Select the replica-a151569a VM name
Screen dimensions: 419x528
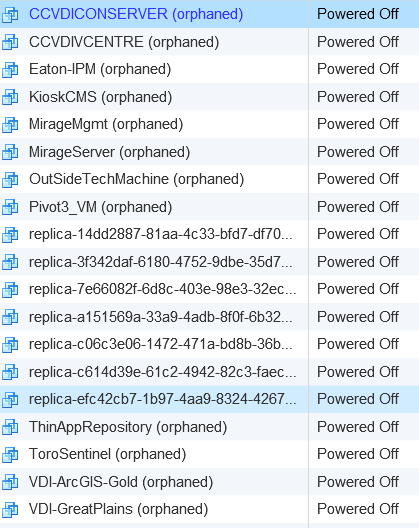pos(161,317)
